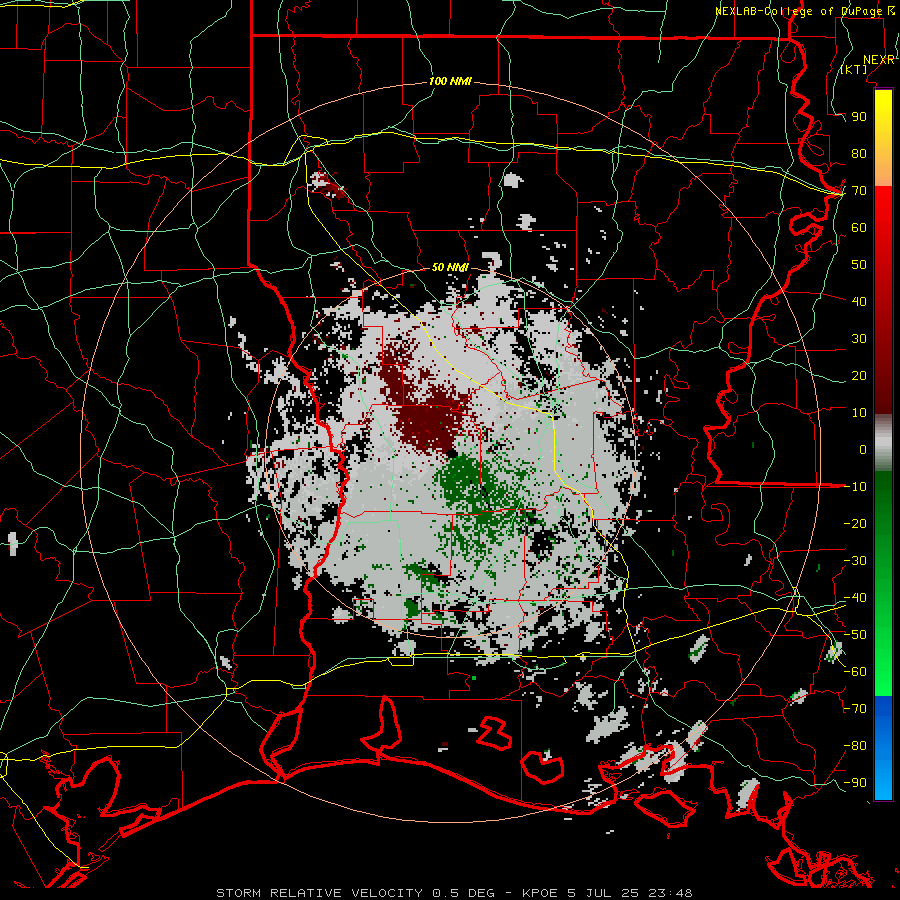Screen dimensions: 900x900
Task: Pick the blue segment of the color bar
Action: pos(883,748)
